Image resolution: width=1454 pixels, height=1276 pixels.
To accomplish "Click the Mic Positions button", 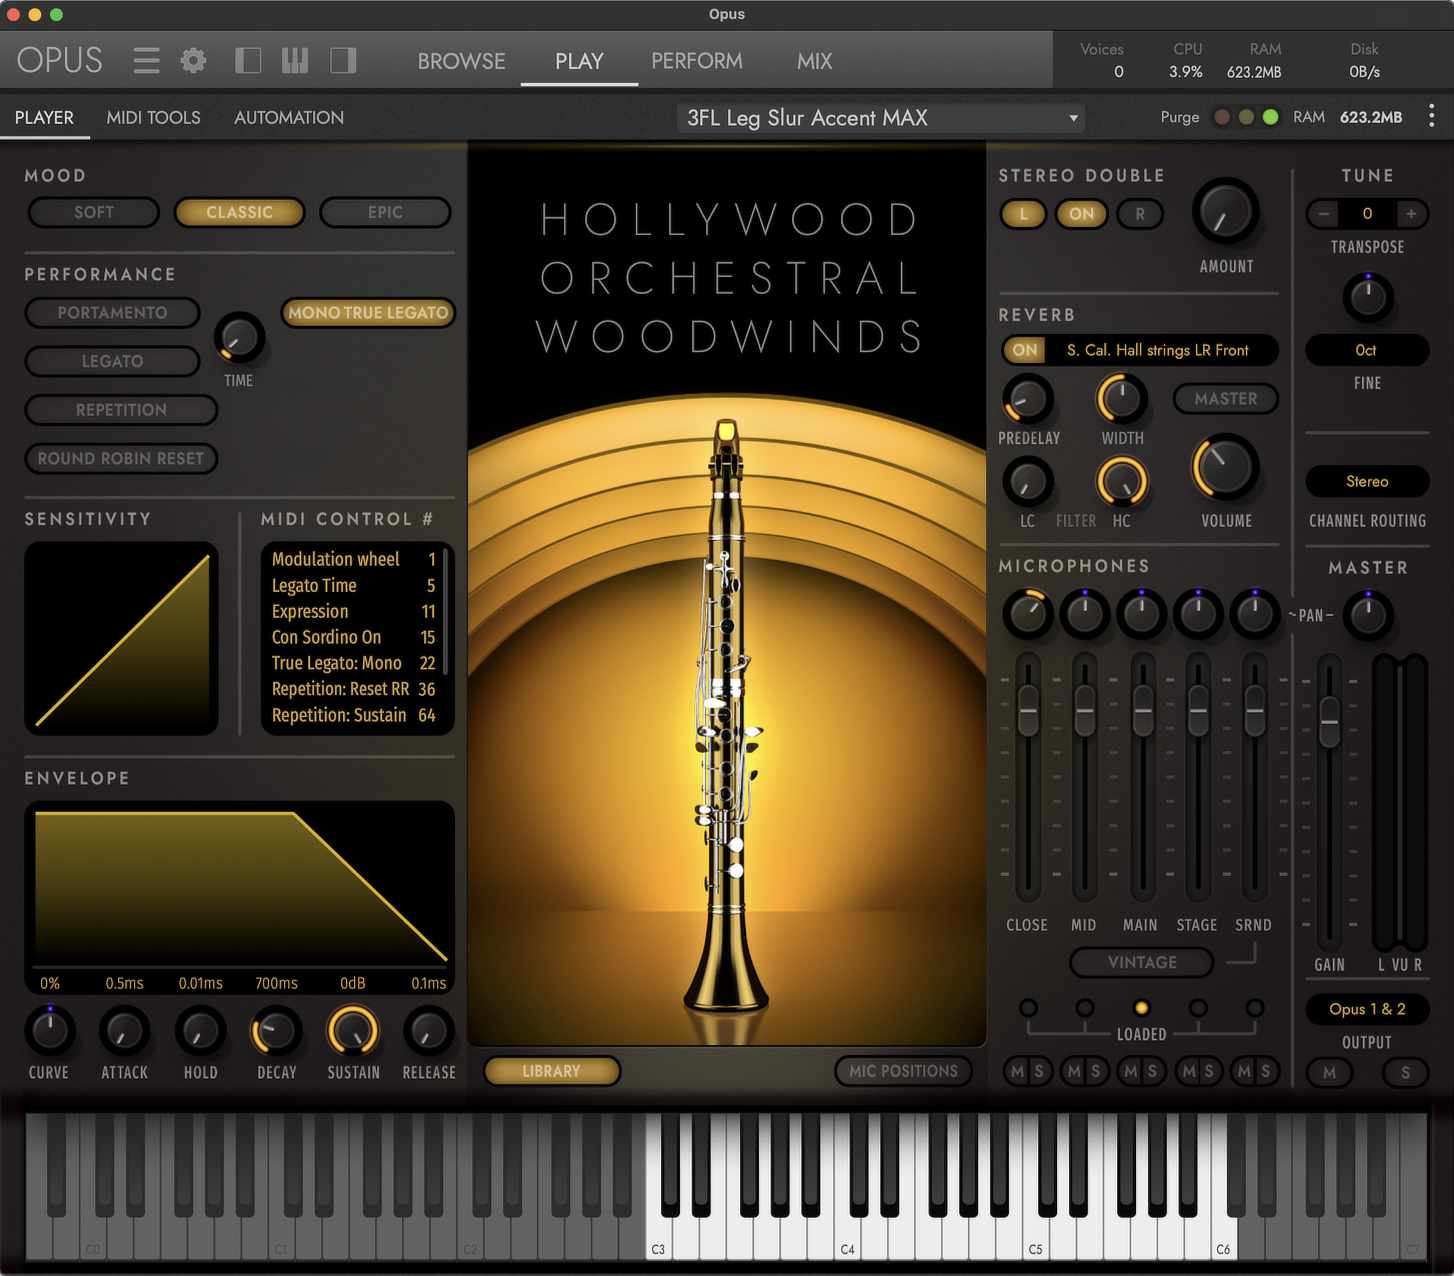I will coord(903,1071).
